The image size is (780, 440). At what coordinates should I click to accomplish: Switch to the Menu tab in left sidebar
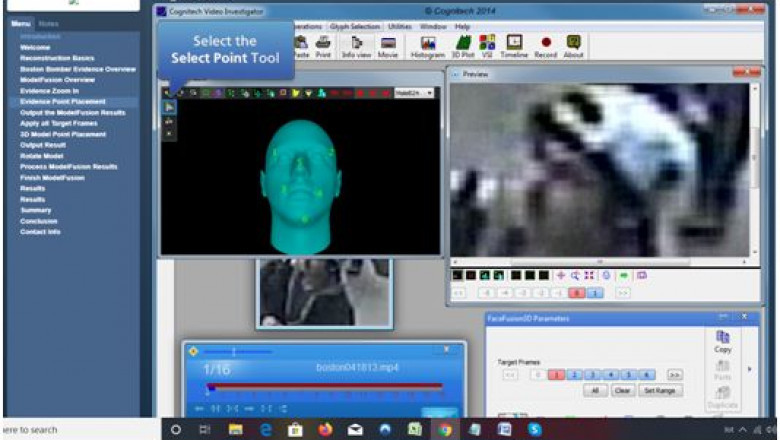coord(21,23)
